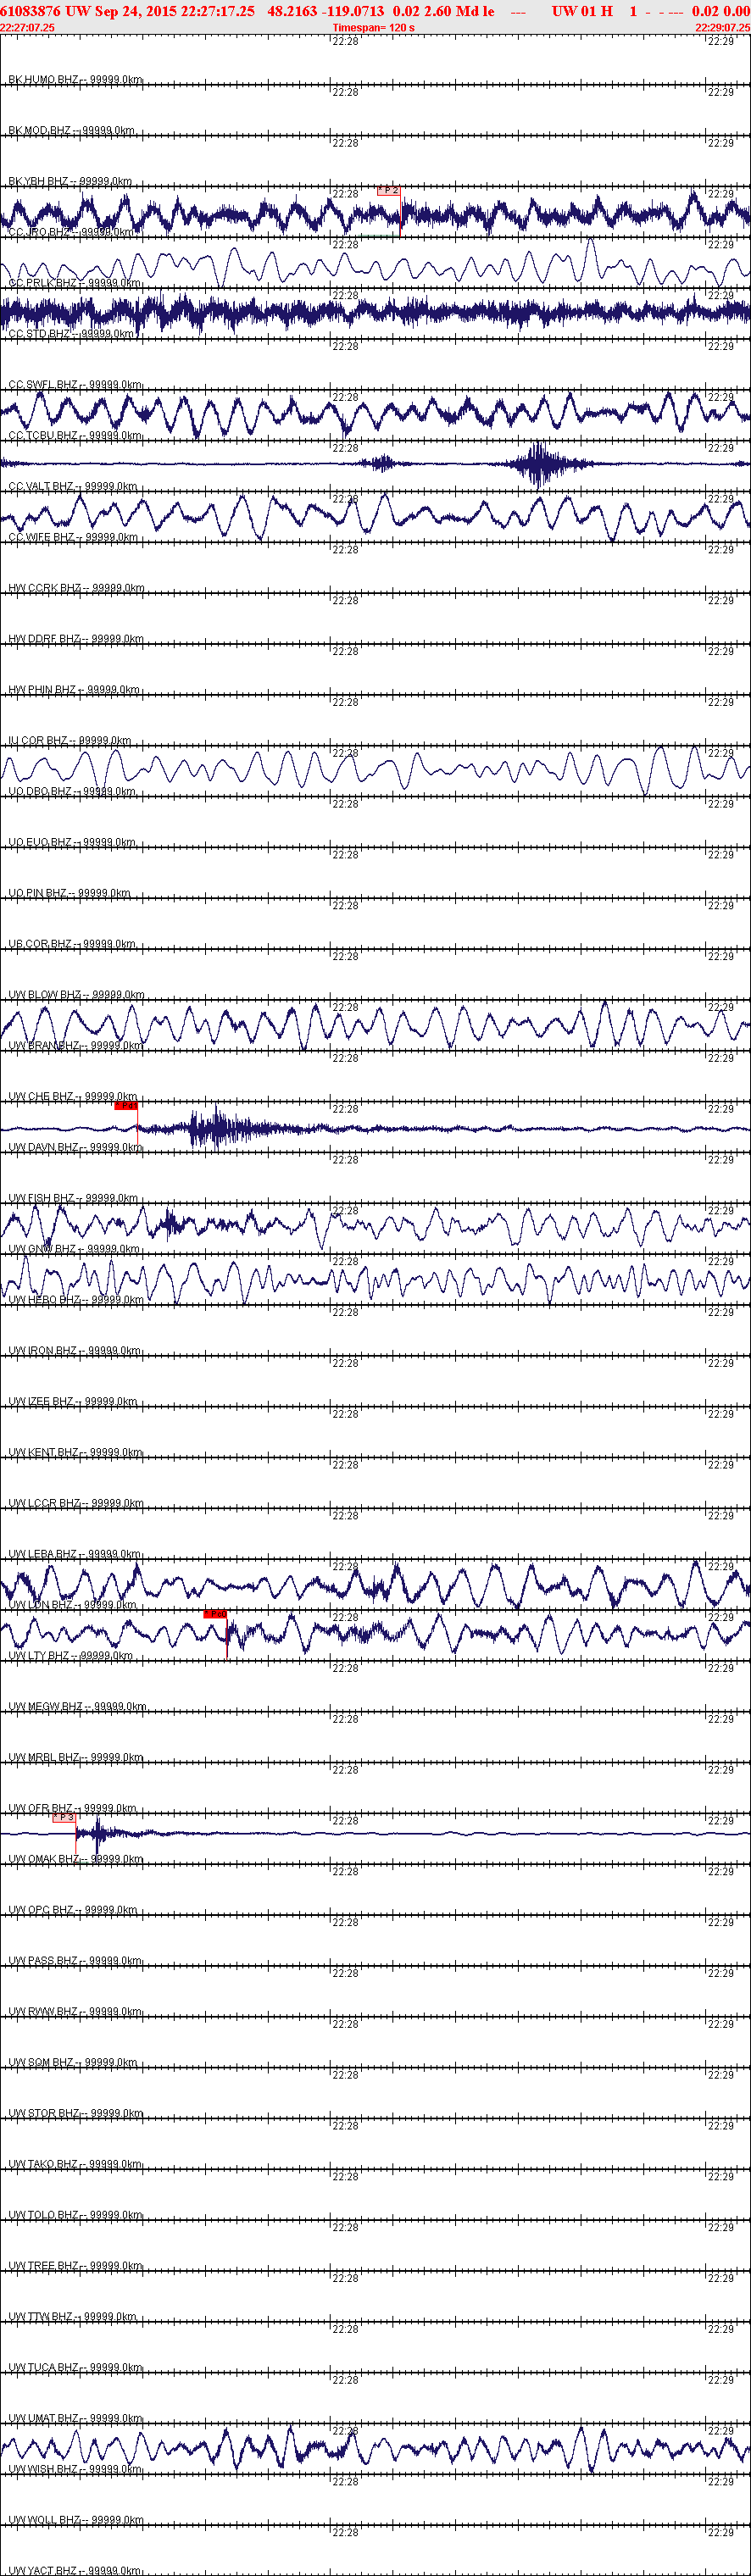This screenshot has height=2576, width=751.
Task: Click the end time 22:29:07.25 label
Action: [722, 28]
